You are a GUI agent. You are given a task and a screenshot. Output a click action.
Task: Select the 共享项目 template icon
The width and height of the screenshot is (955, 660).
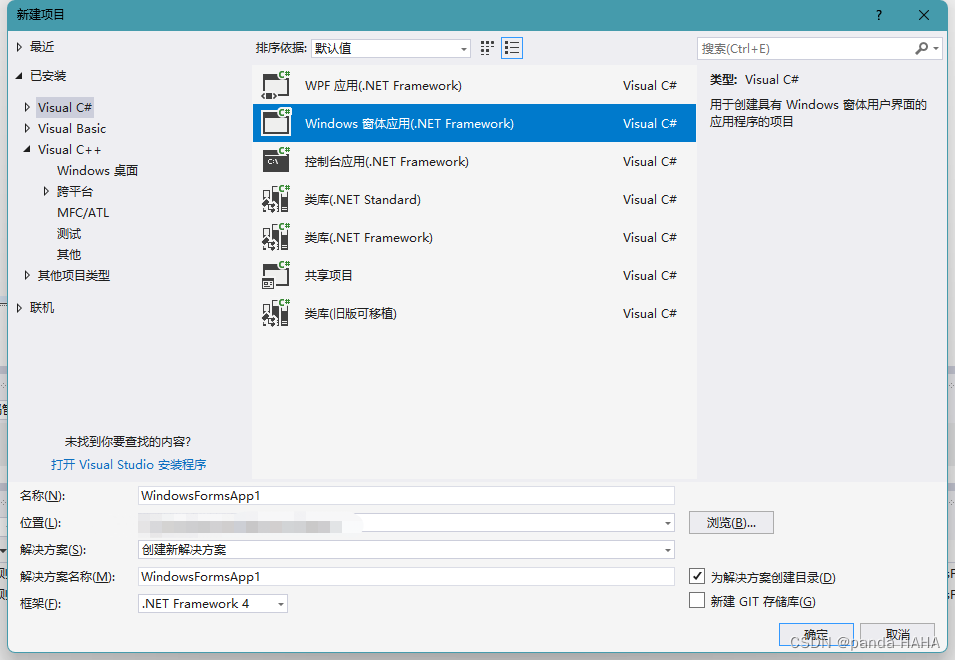tap(275, 275)
